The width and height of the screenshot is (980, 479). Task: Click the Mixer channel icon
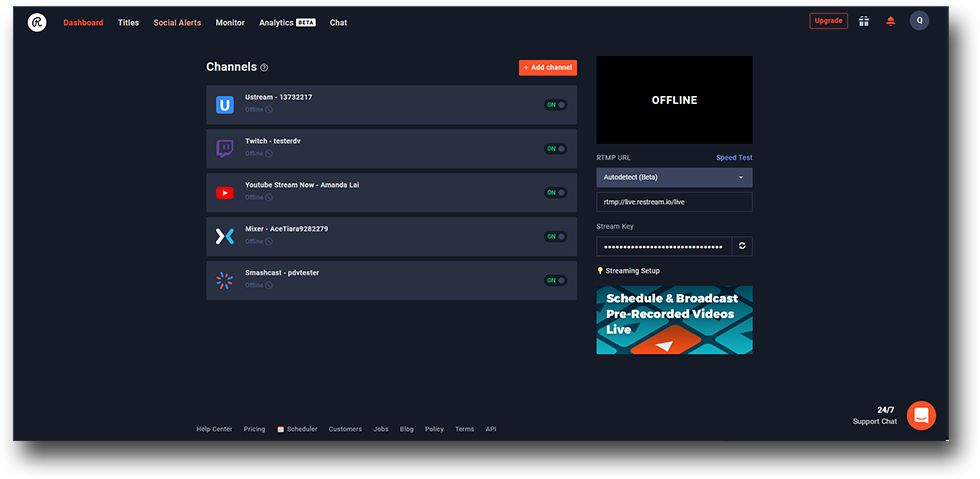pyautogui.click(x=225, y=236)
